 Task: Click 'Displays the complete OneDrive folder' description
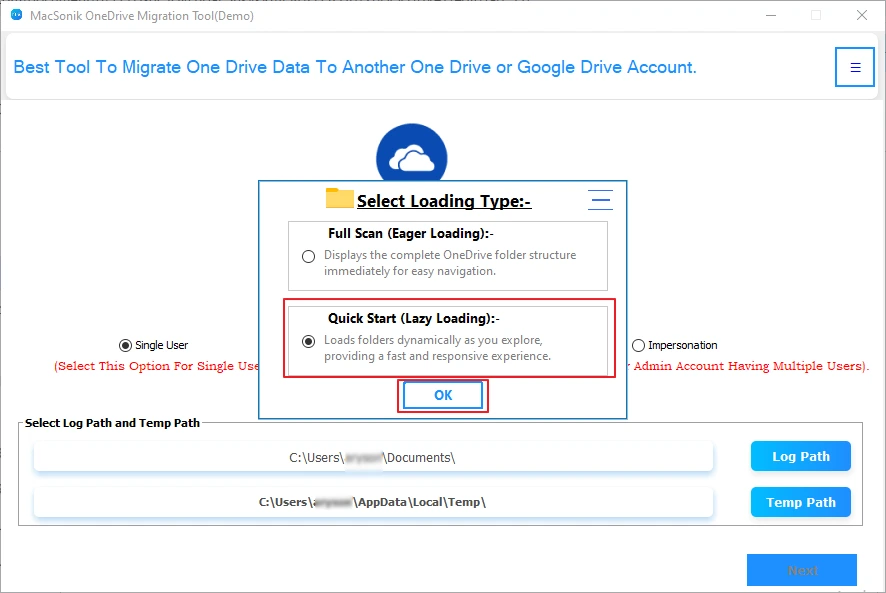[450, 263]
